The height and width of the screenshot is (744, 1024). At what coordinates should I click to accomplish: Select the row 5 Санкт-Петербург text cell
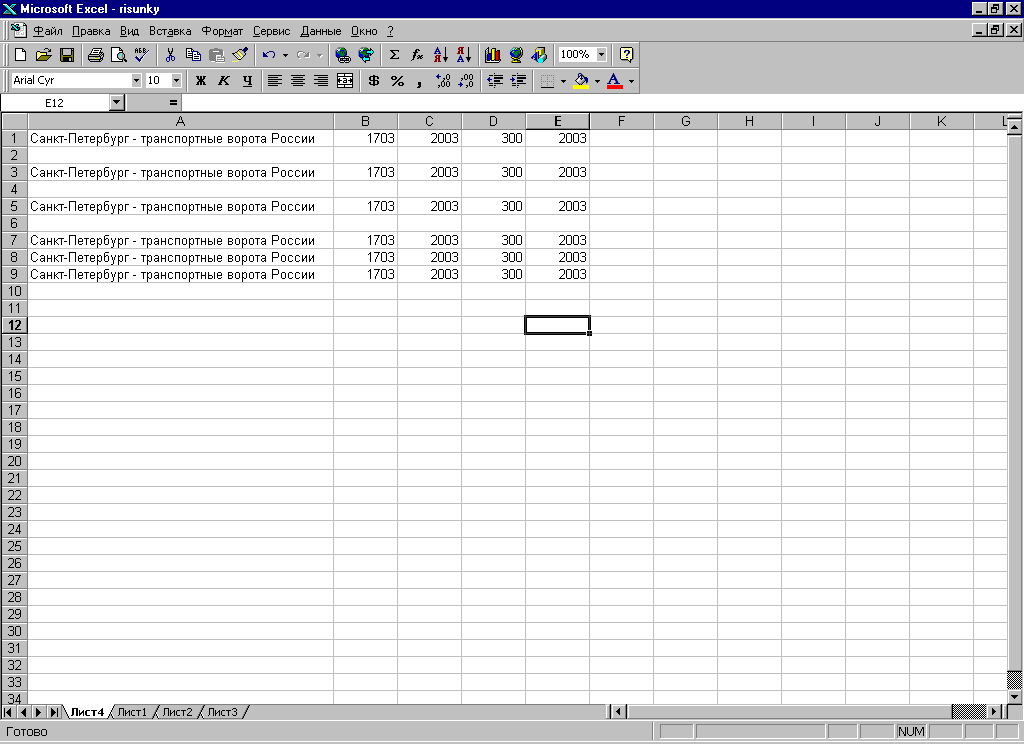[x=181, y=206]
